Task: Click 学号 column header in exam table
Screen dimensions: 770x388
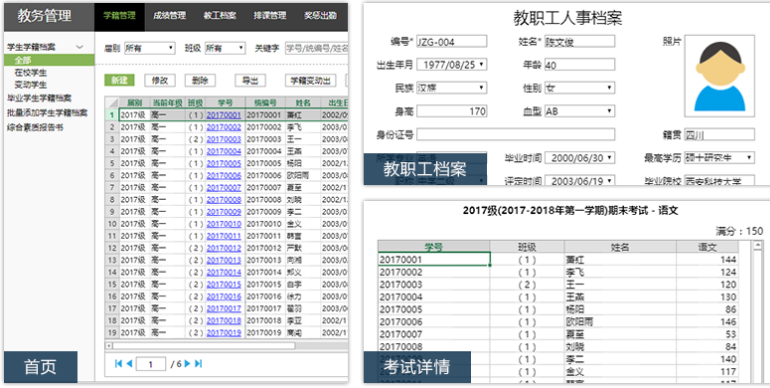Action: [x=434, y=247]
